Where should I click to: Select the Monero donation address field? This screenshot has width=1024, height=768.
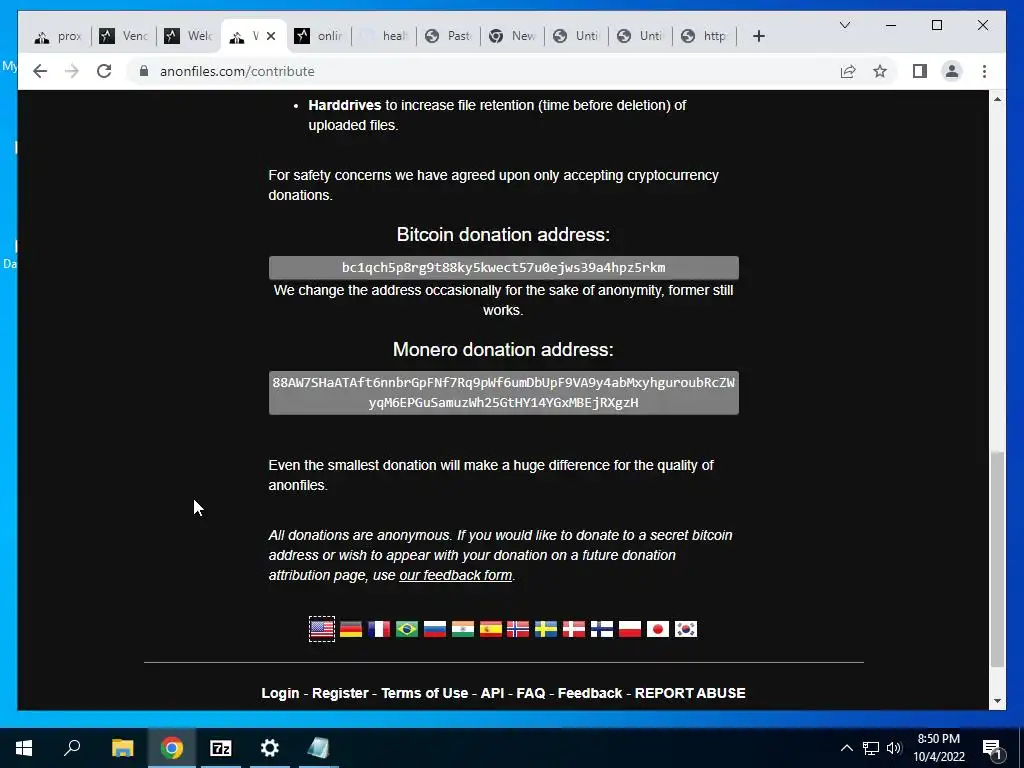click(x=504, y=392)
